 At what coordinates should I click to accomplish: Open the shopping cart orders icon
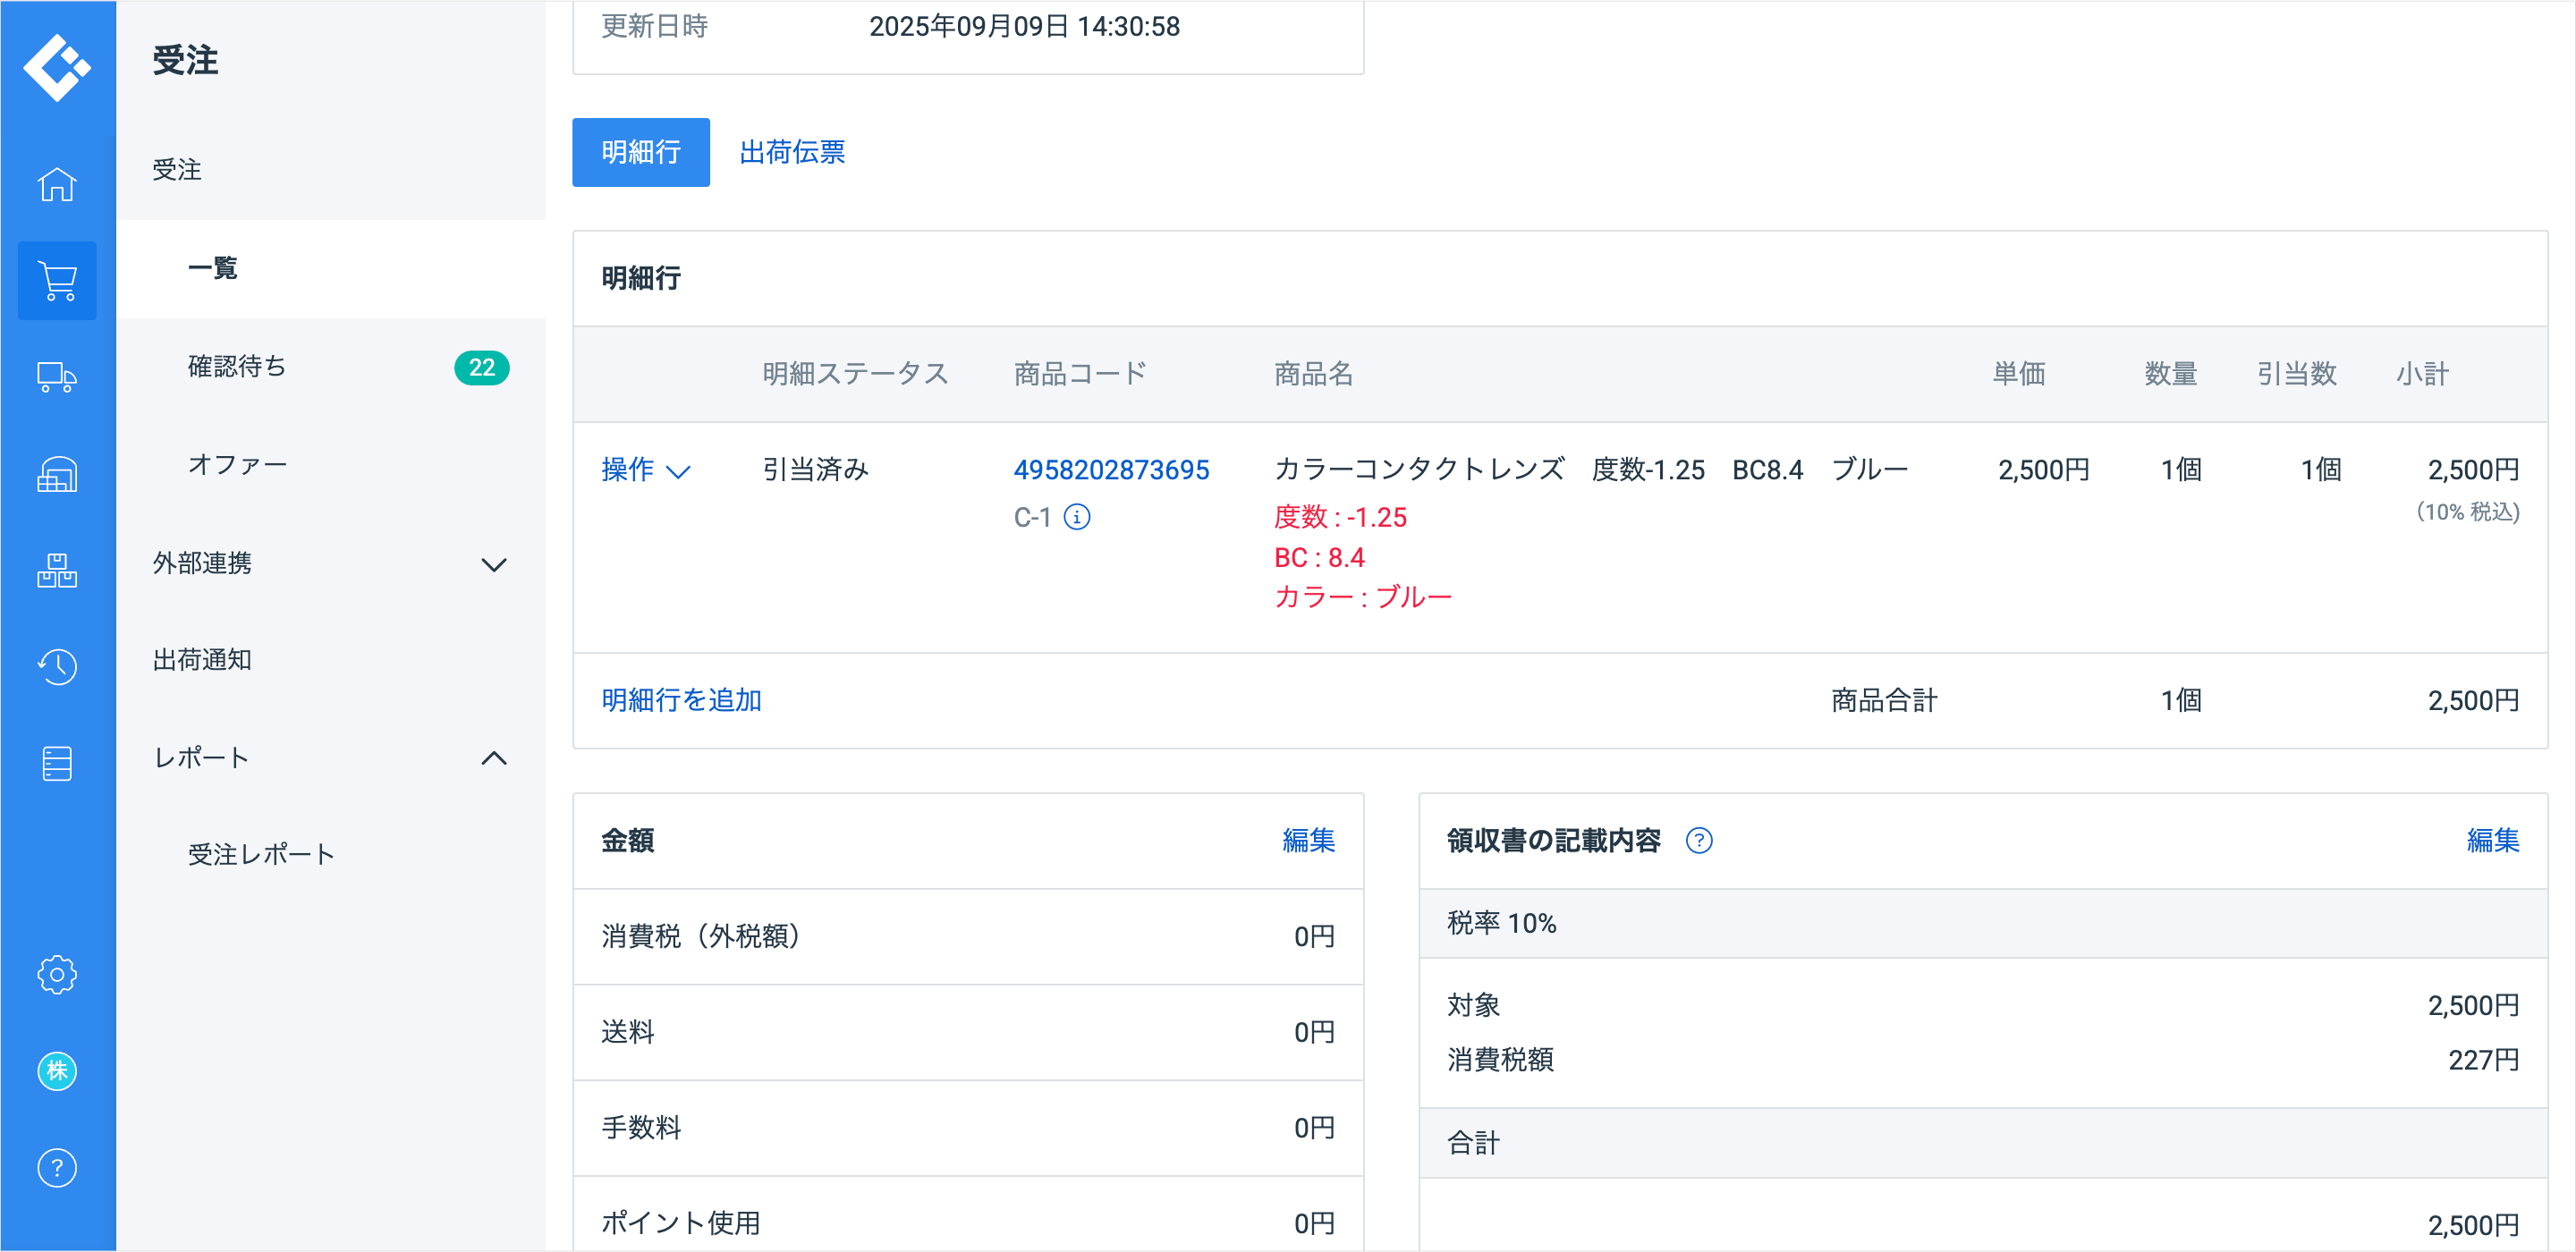click(x=57, y=281)
